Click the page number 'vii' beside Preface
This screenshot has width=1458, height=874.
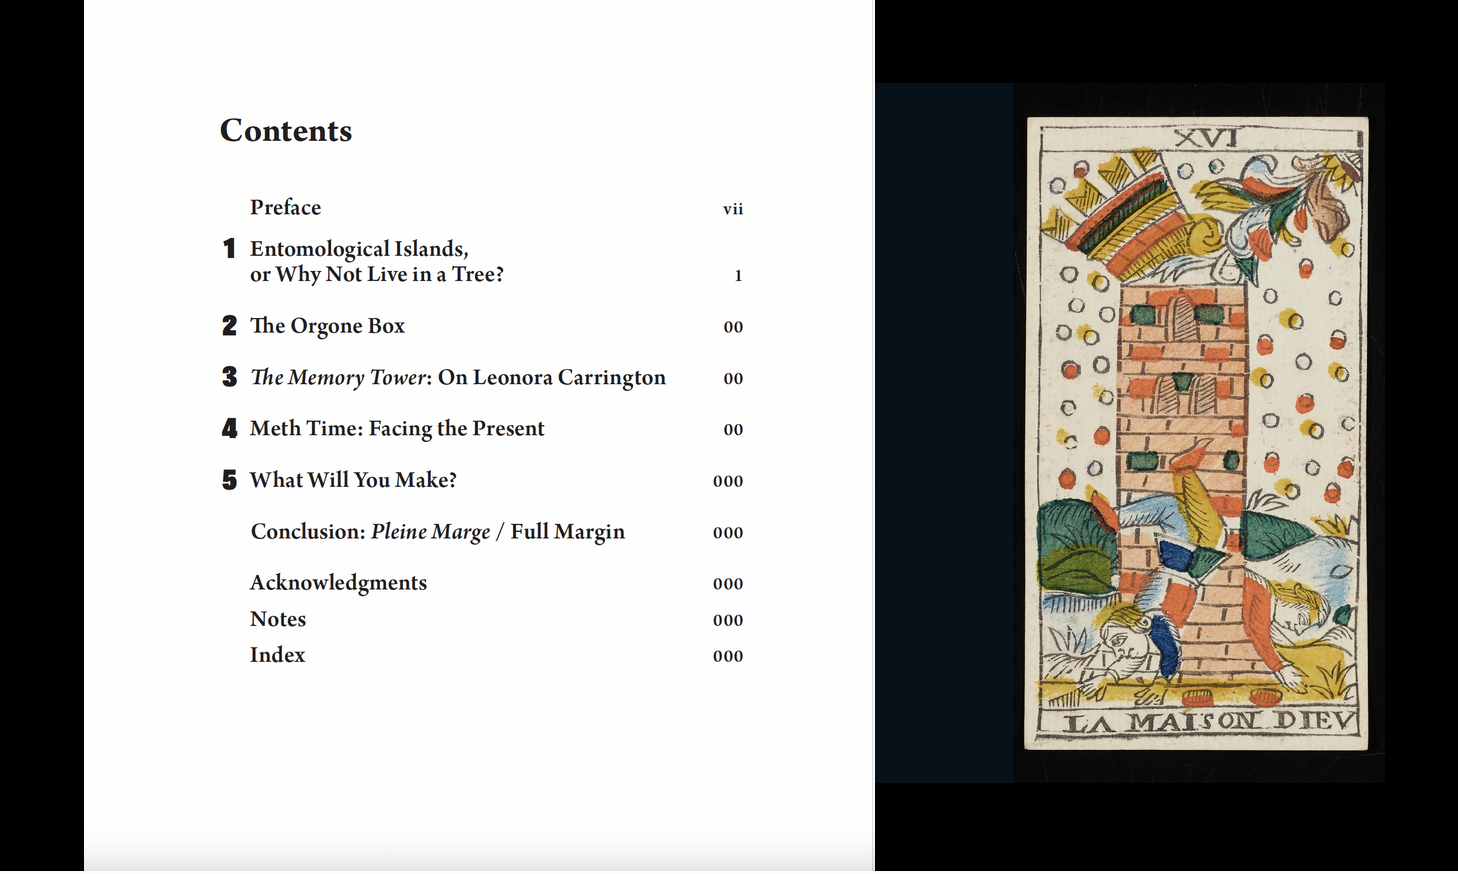734,209
